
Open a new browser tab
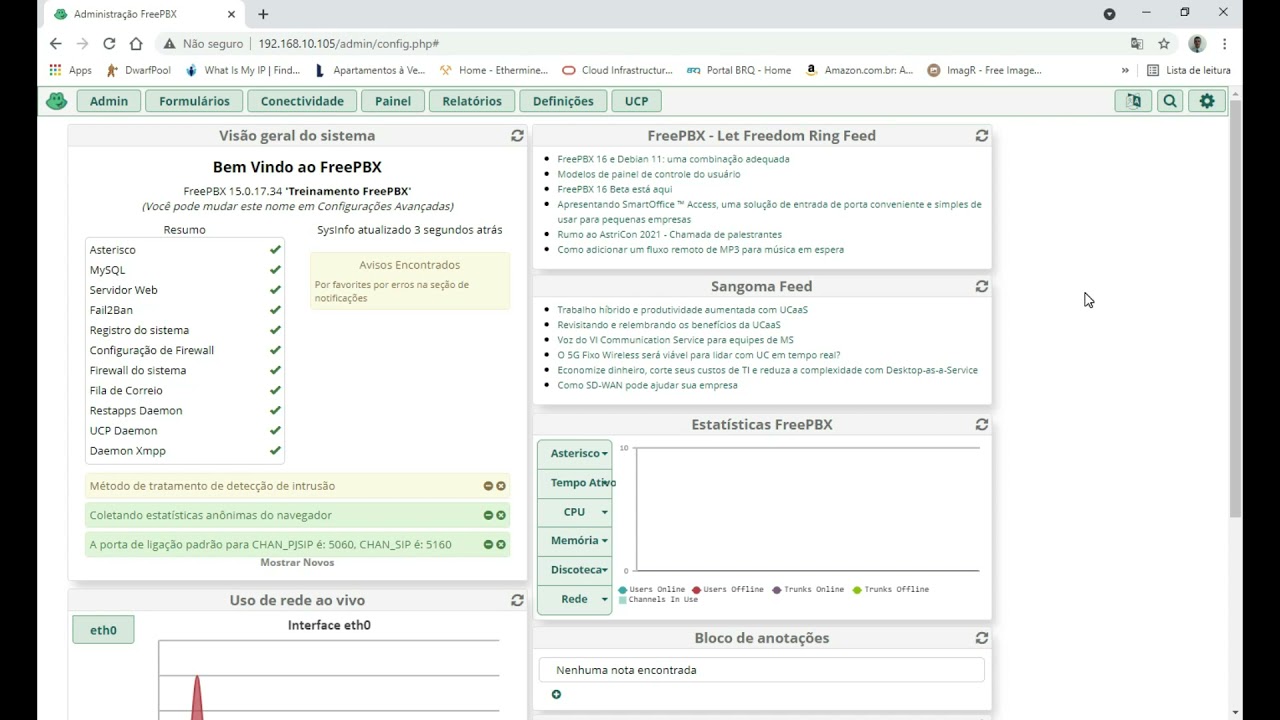click(x=263, y=14)
